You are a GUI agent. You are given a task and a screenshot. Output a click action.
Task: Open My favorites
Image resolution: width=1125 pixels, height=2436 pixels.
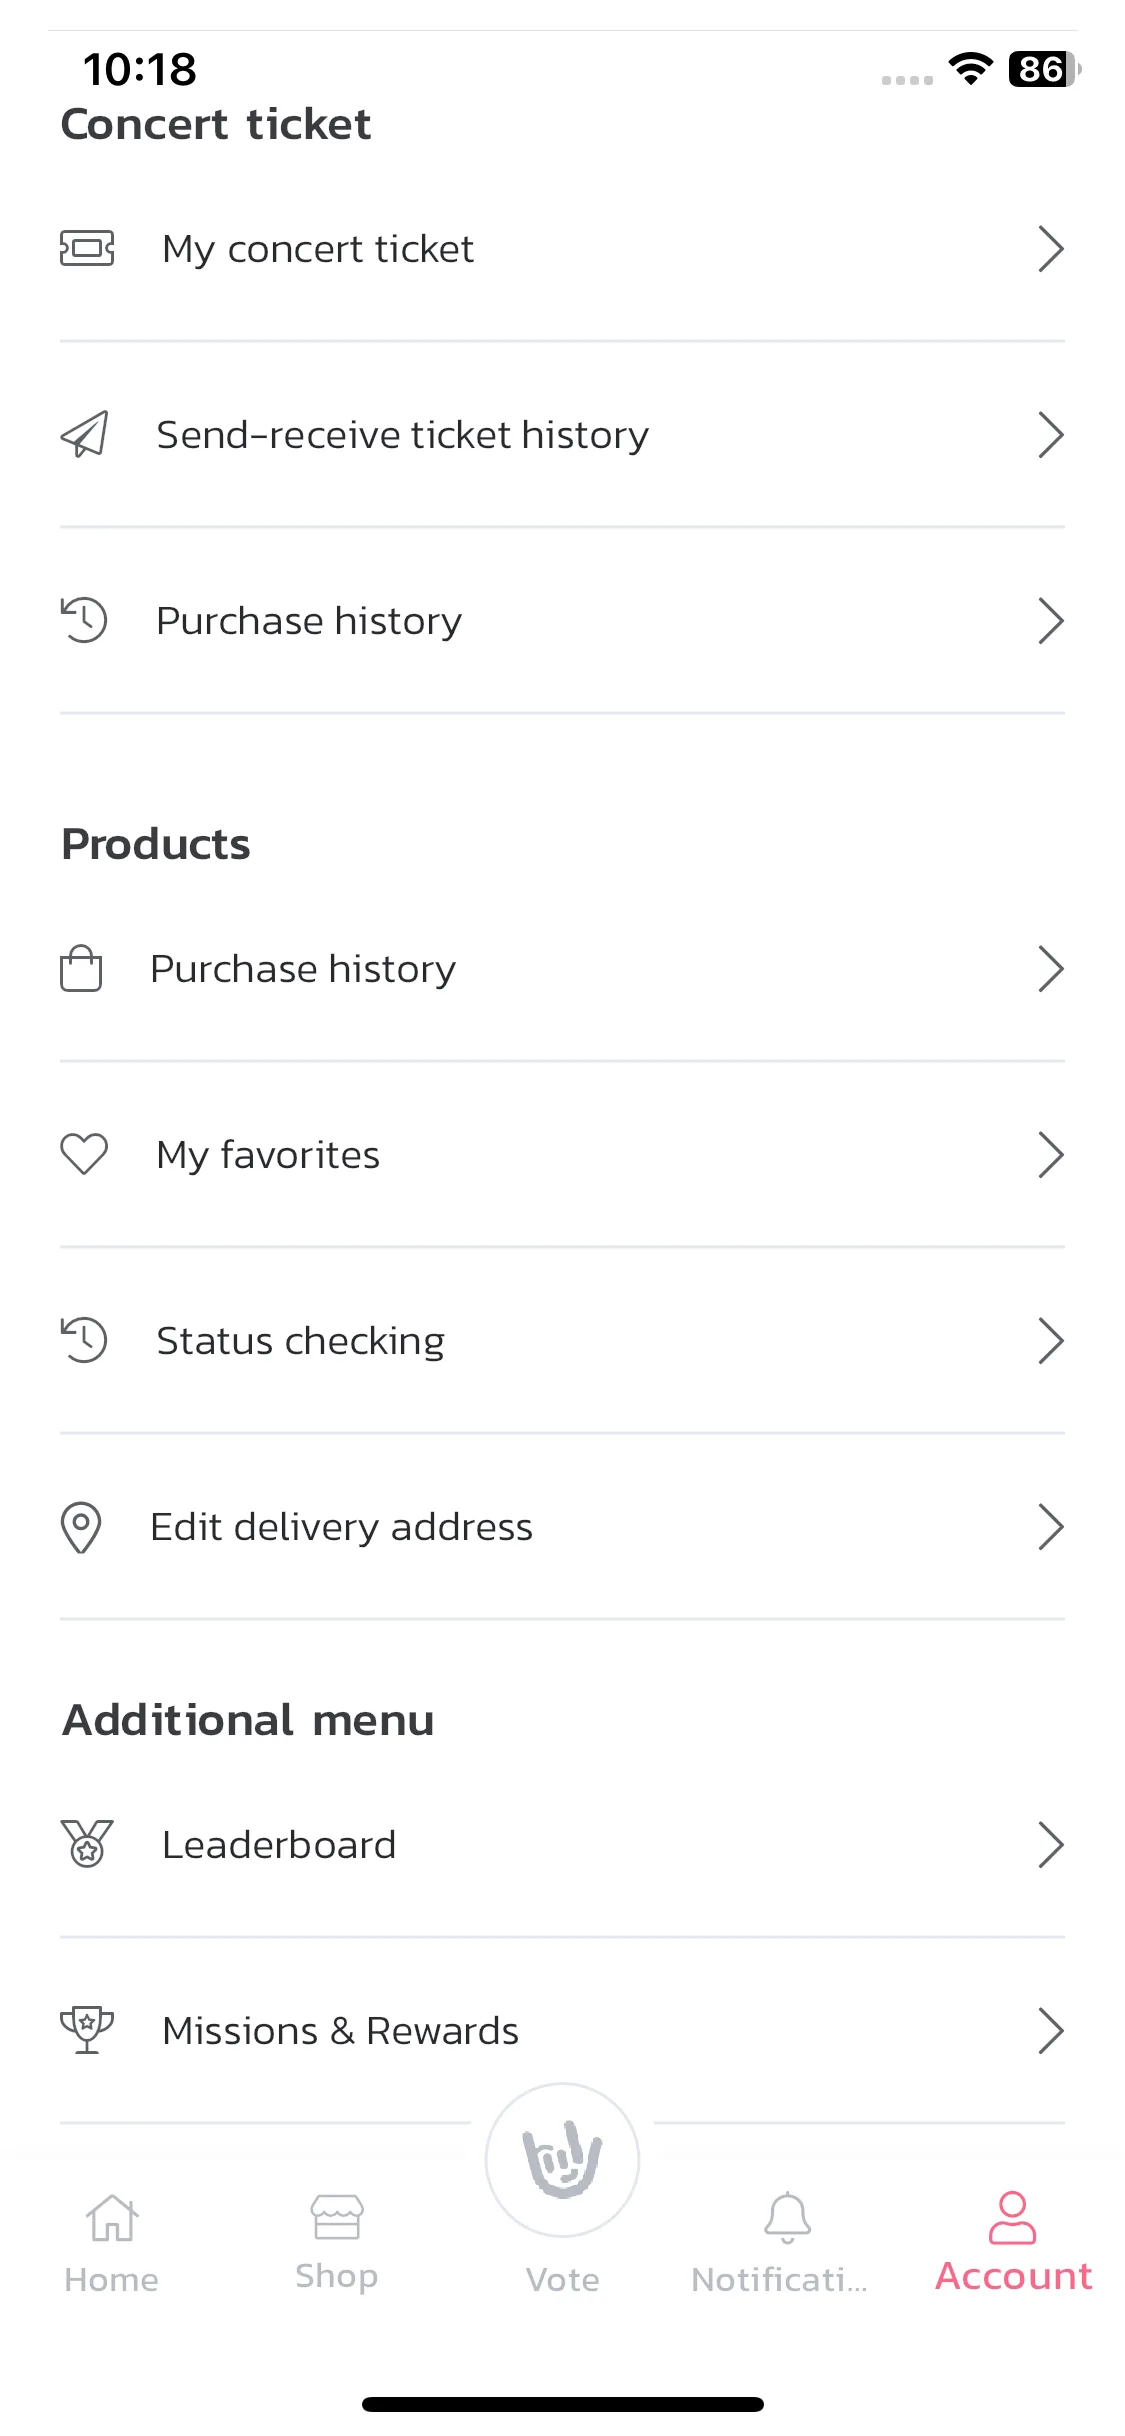coord(562,1154)
